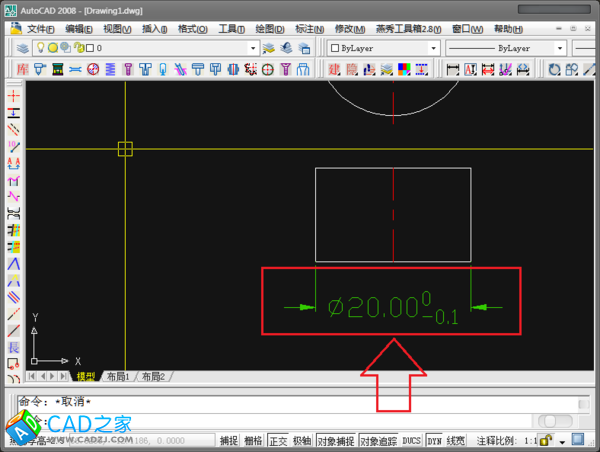Expand the layer name dropdown
The image size is (600, 452).
[x=251, y=48]
